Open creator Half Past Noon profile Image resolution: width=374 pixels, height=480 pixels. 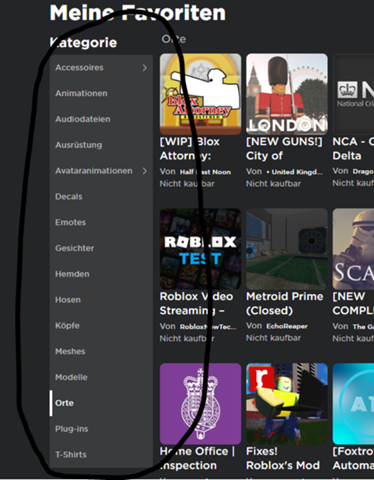pos(205,172)
